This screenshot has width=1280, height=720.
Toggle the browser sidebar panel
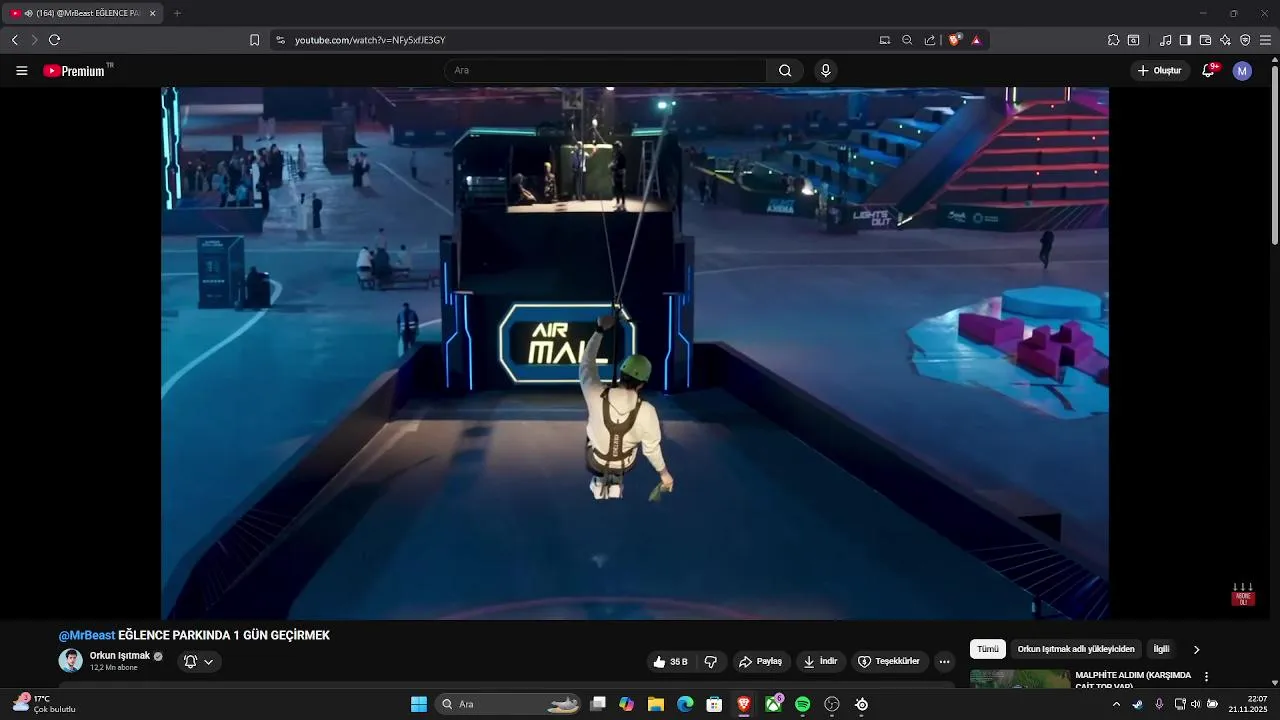(x=1185, y=40)
